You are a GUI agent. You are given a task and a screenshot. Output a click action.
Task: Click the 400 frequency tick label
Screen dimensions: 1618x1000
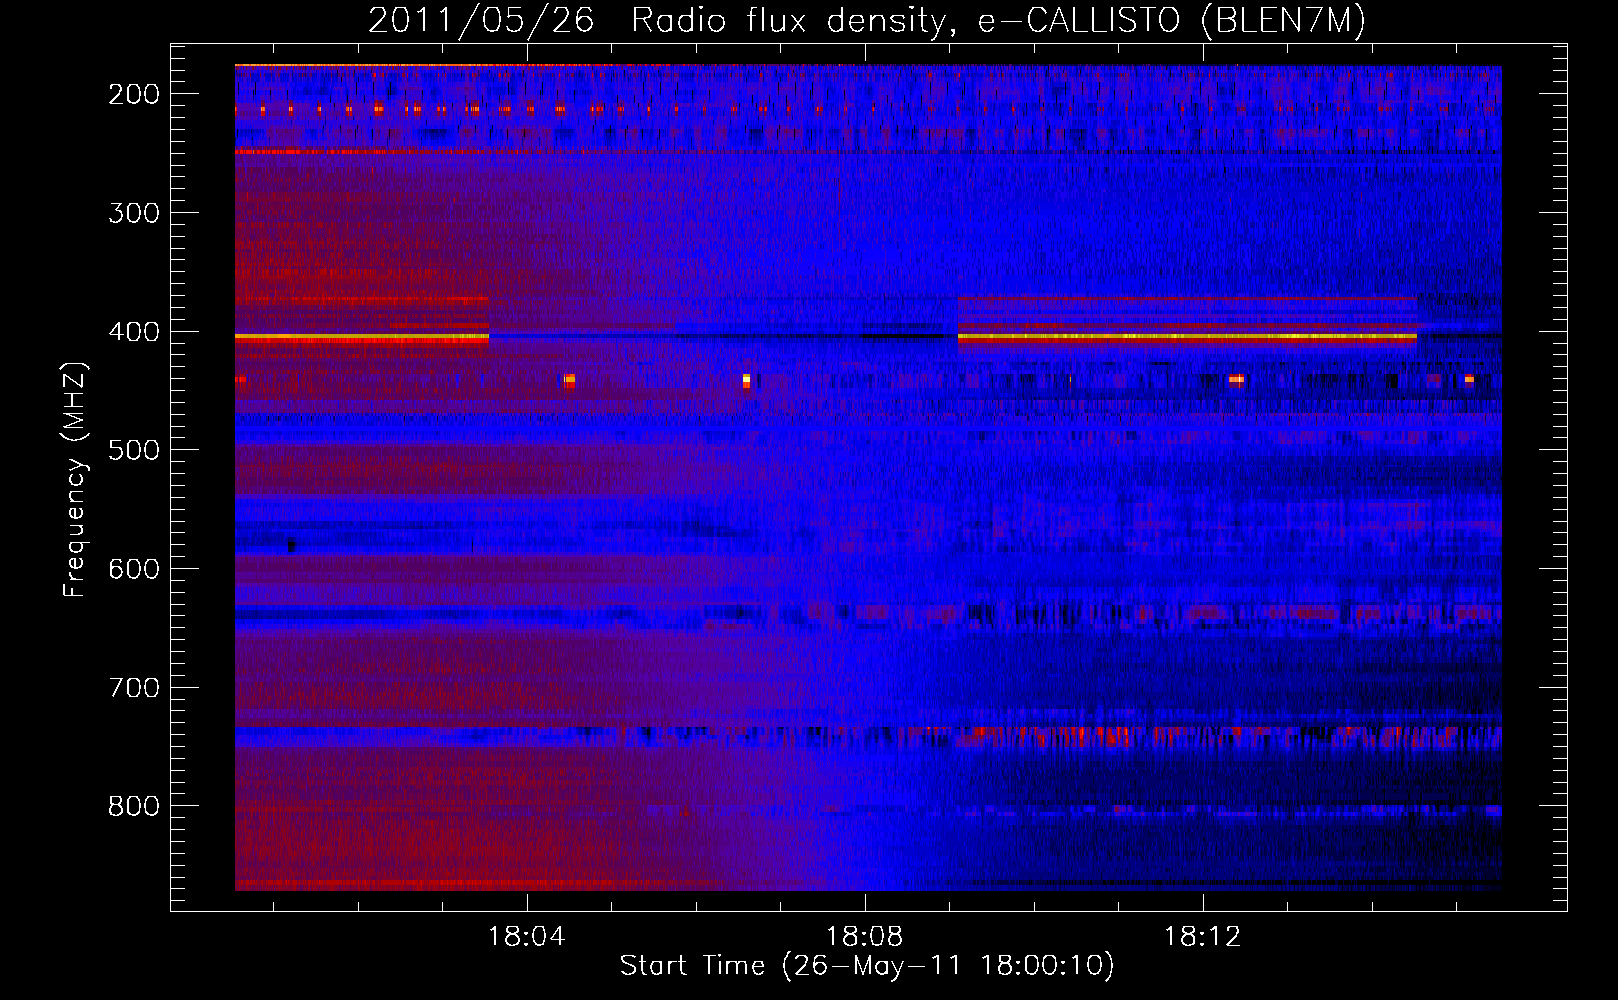(x=134, y=332)
